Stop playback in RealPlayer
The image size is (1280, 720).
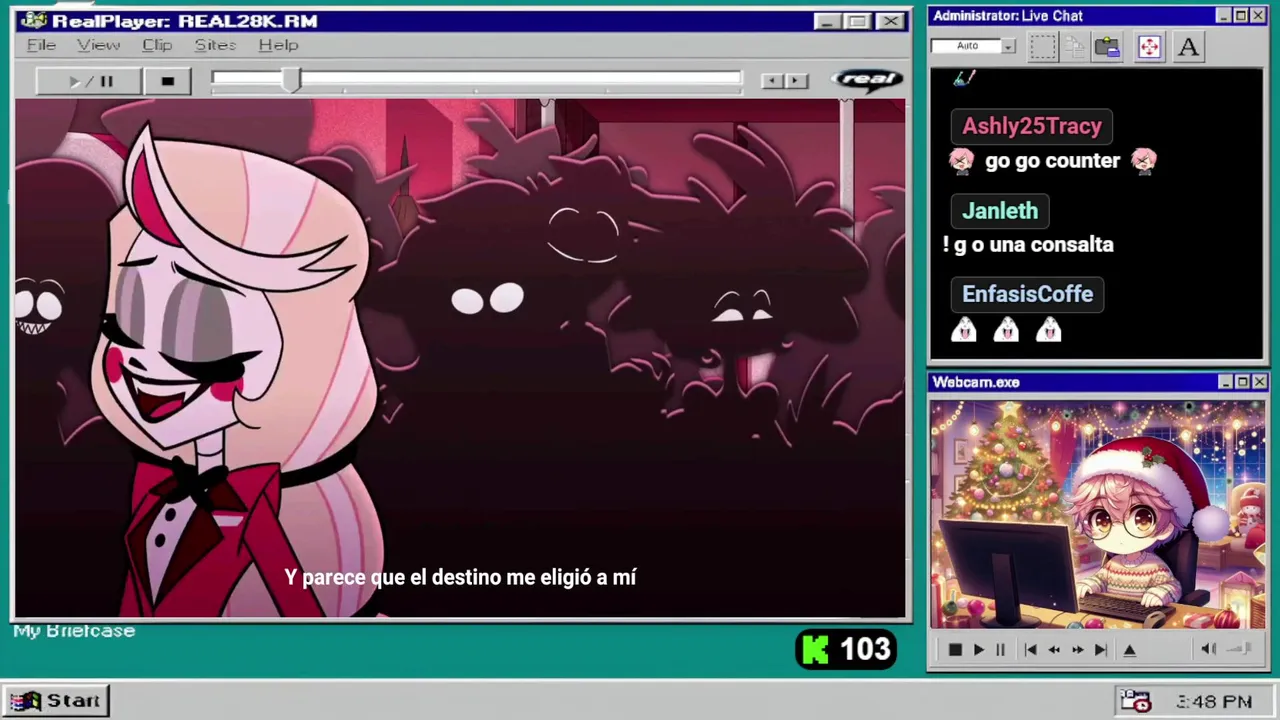pyautogui.click(x=167, y=81)
